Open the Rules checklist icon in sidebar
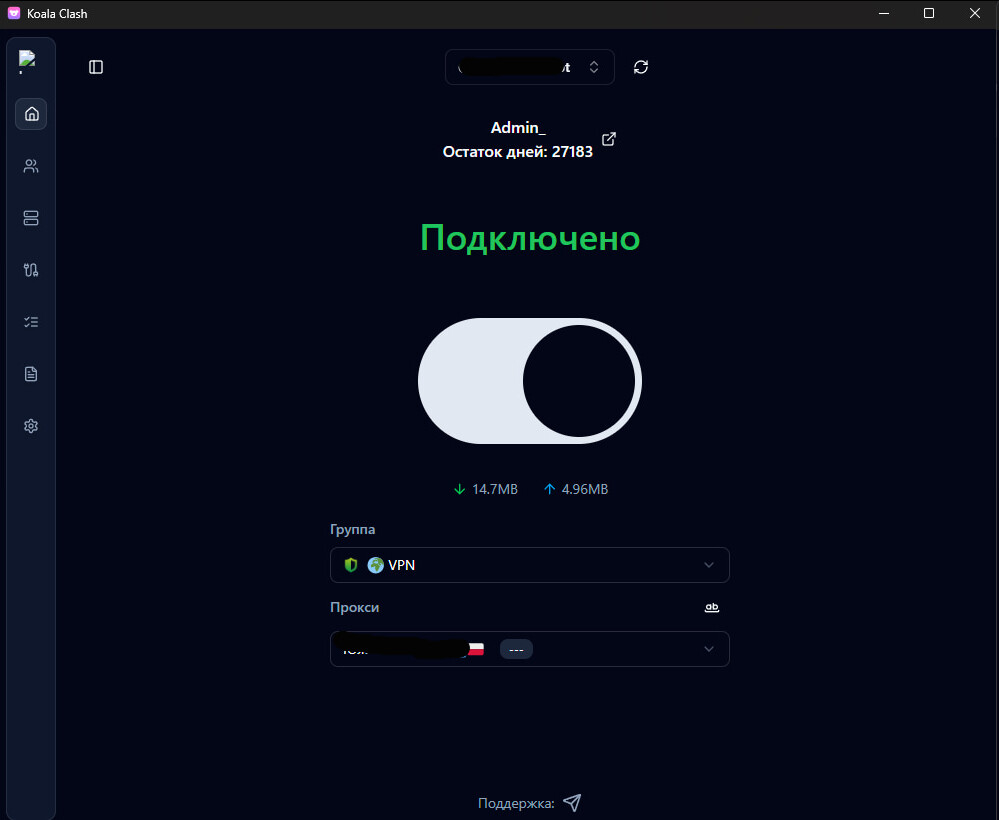 [31, 322]
